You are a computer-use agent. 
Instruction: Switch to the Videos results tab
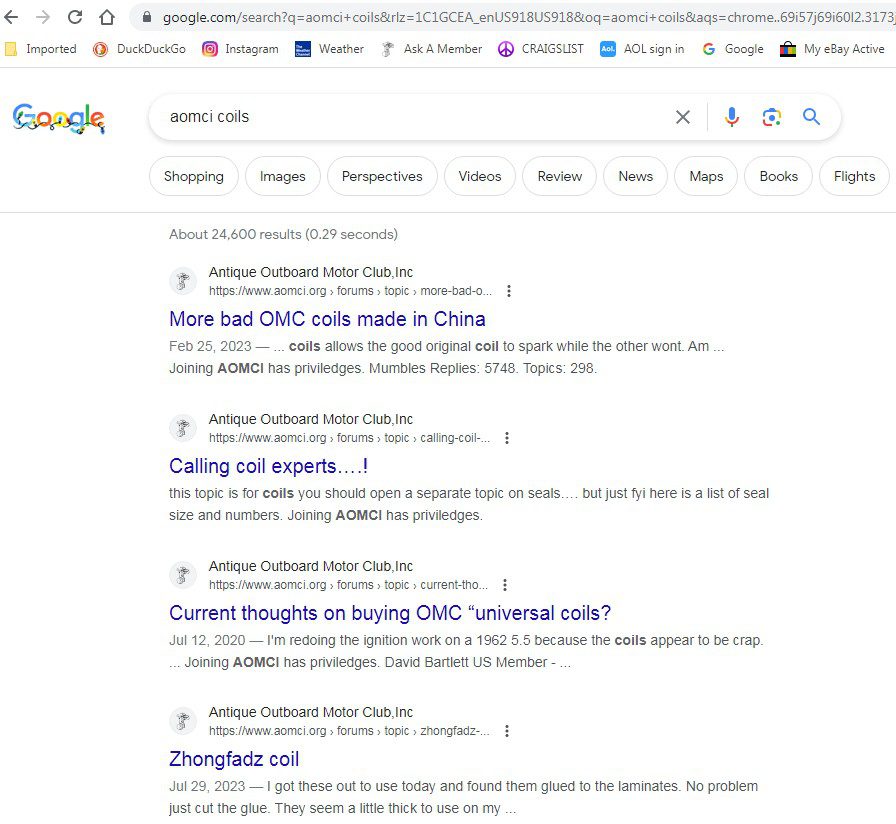(480, 176)
